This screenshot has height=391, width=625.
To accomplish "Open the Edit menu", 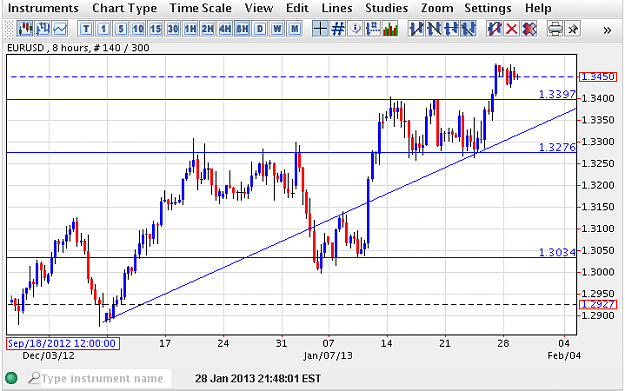I will (297, 8).
